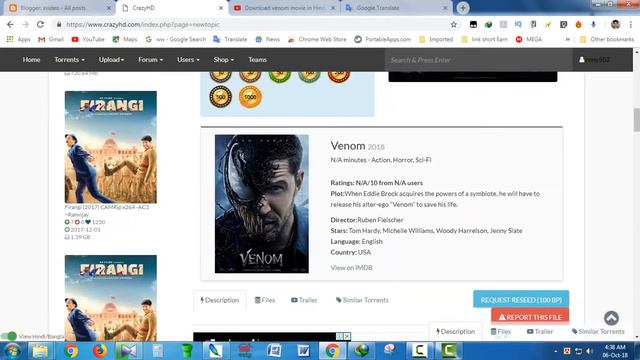Open the Chrome Web Store bookmark
The image size is (640, 360).
click(x=317, y=39)
